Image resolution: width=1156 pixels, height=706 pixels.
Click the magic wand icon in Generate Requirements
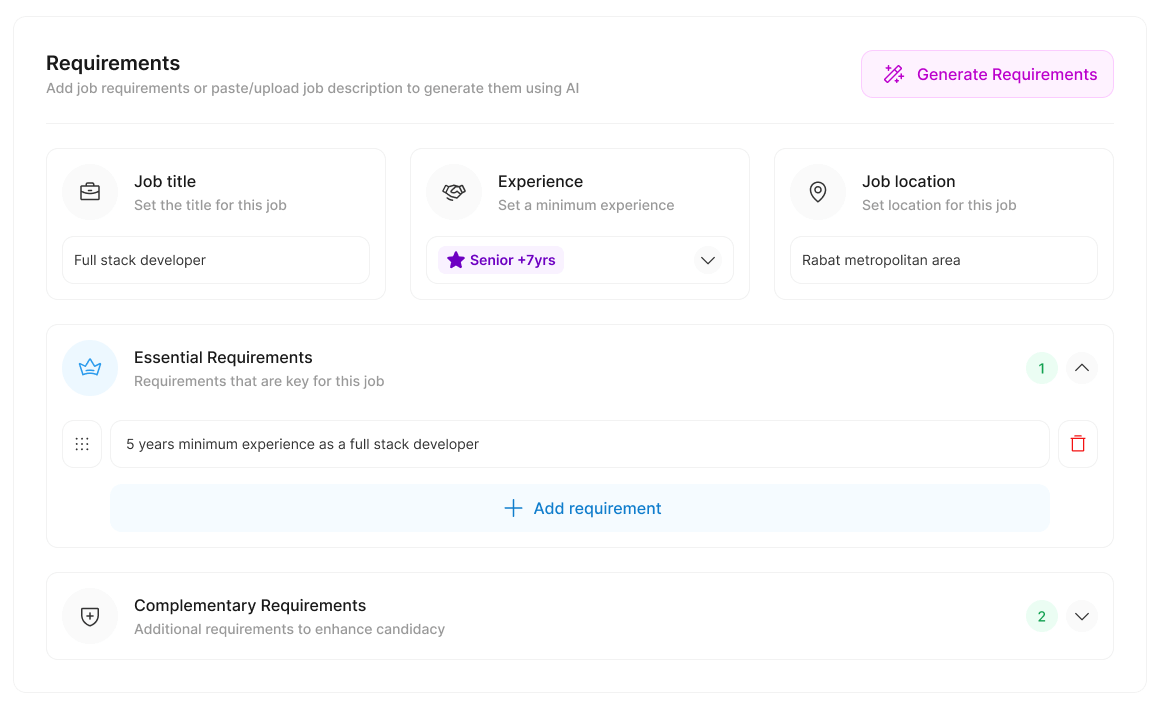(894, 74)
